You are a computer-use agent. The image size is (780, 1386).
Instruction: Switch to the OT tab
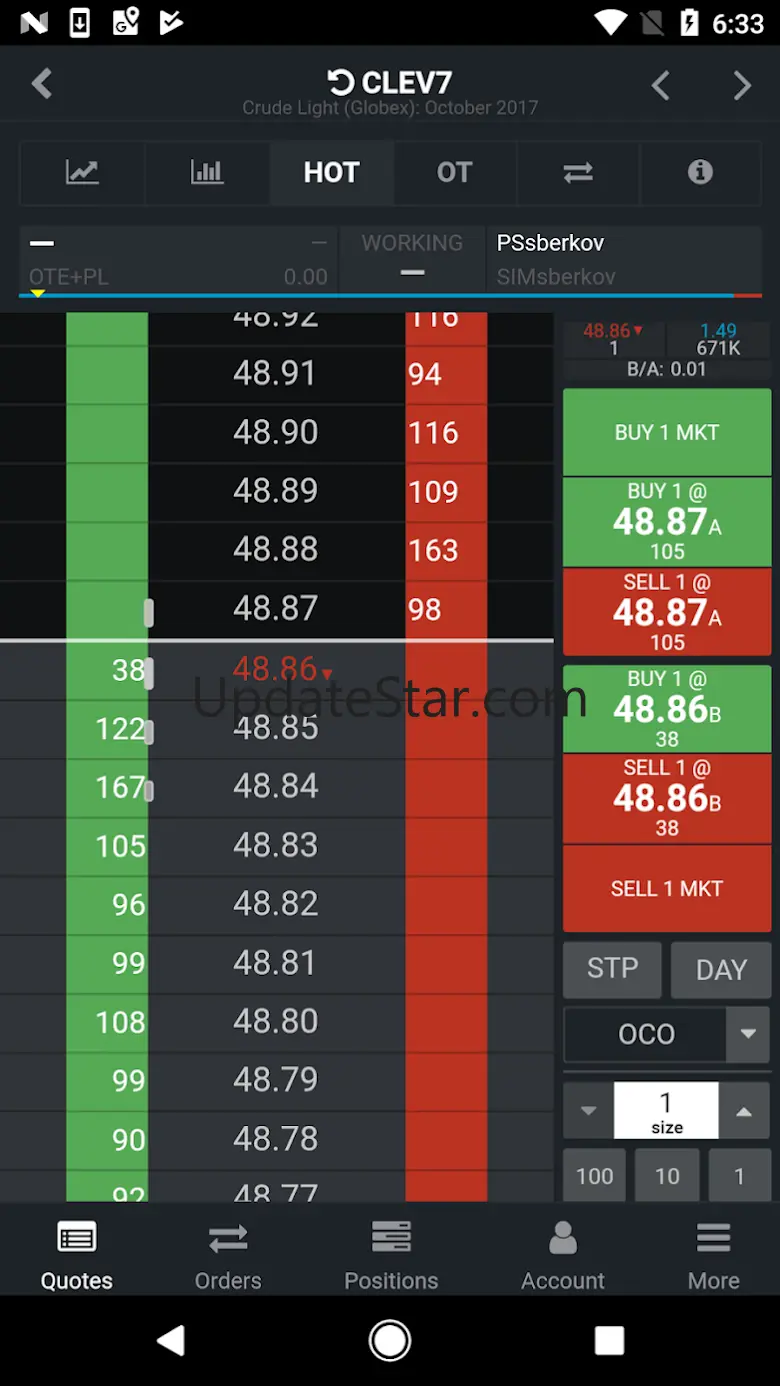tap(454, 172)
